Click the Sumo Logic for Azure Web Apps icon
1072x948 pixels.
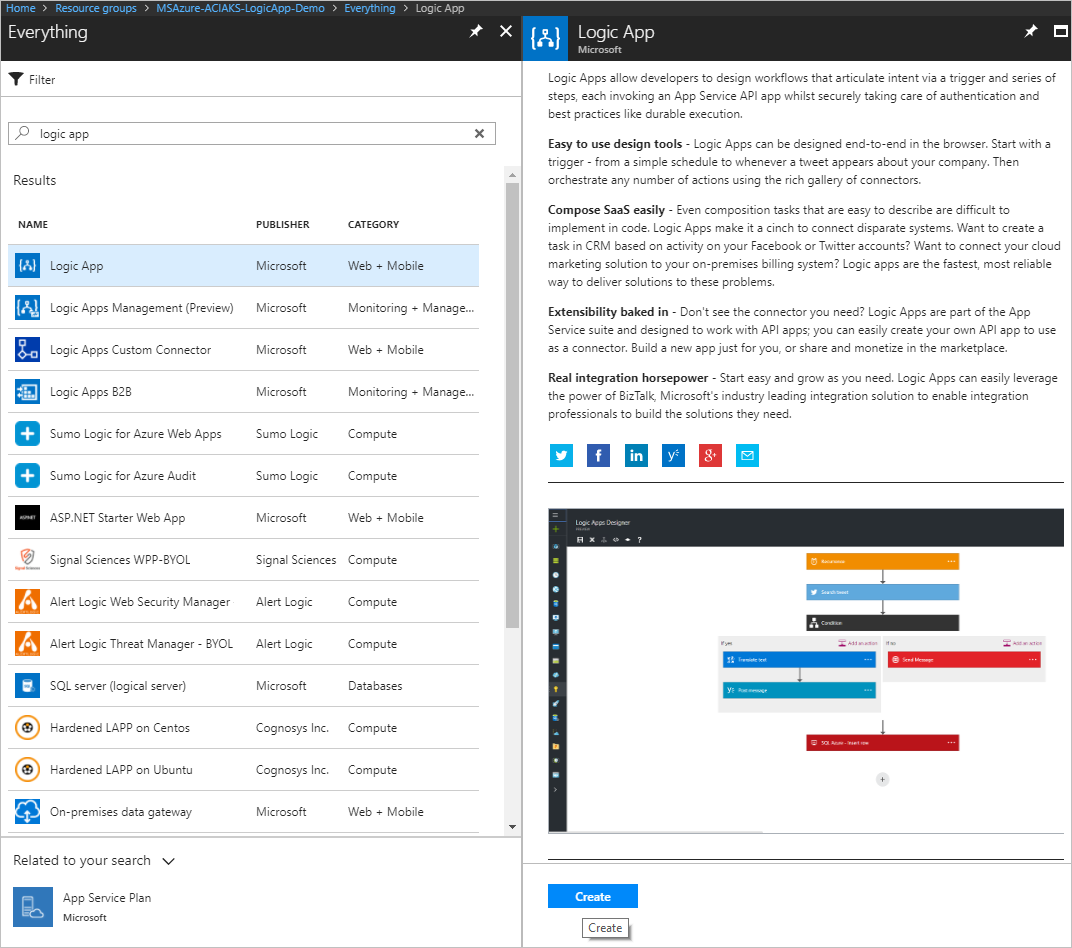[27, 433]
